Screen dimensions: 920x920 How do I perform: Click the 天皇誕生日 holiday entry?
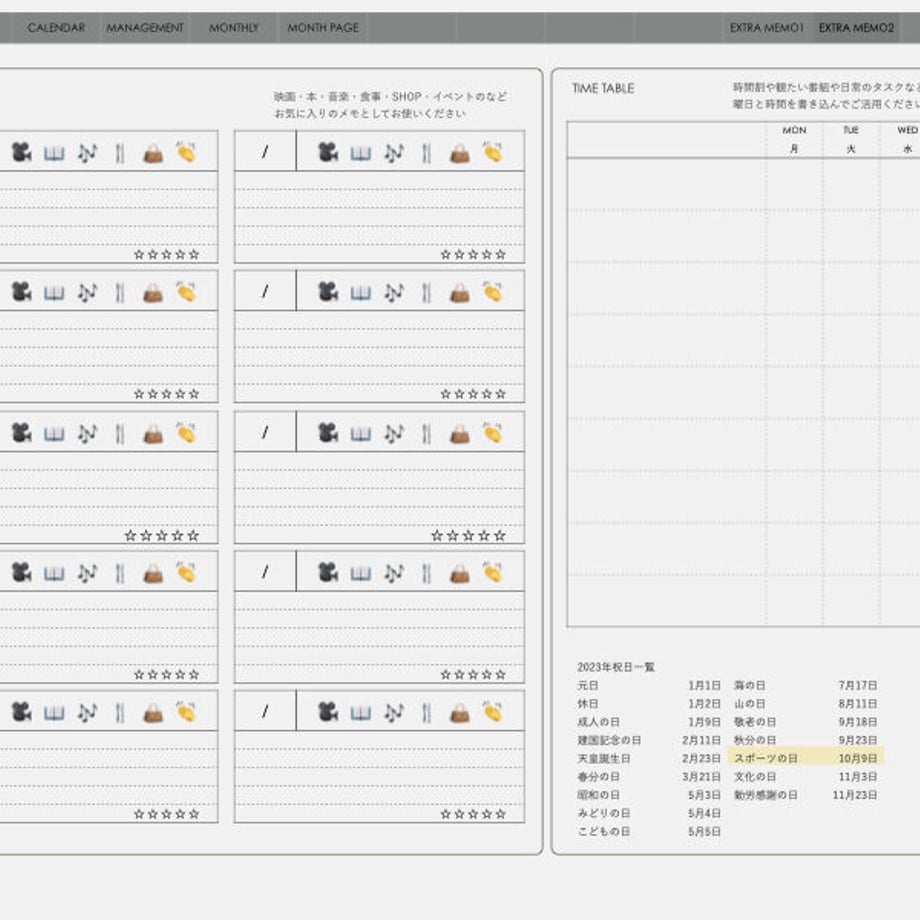tap(604, 759)
